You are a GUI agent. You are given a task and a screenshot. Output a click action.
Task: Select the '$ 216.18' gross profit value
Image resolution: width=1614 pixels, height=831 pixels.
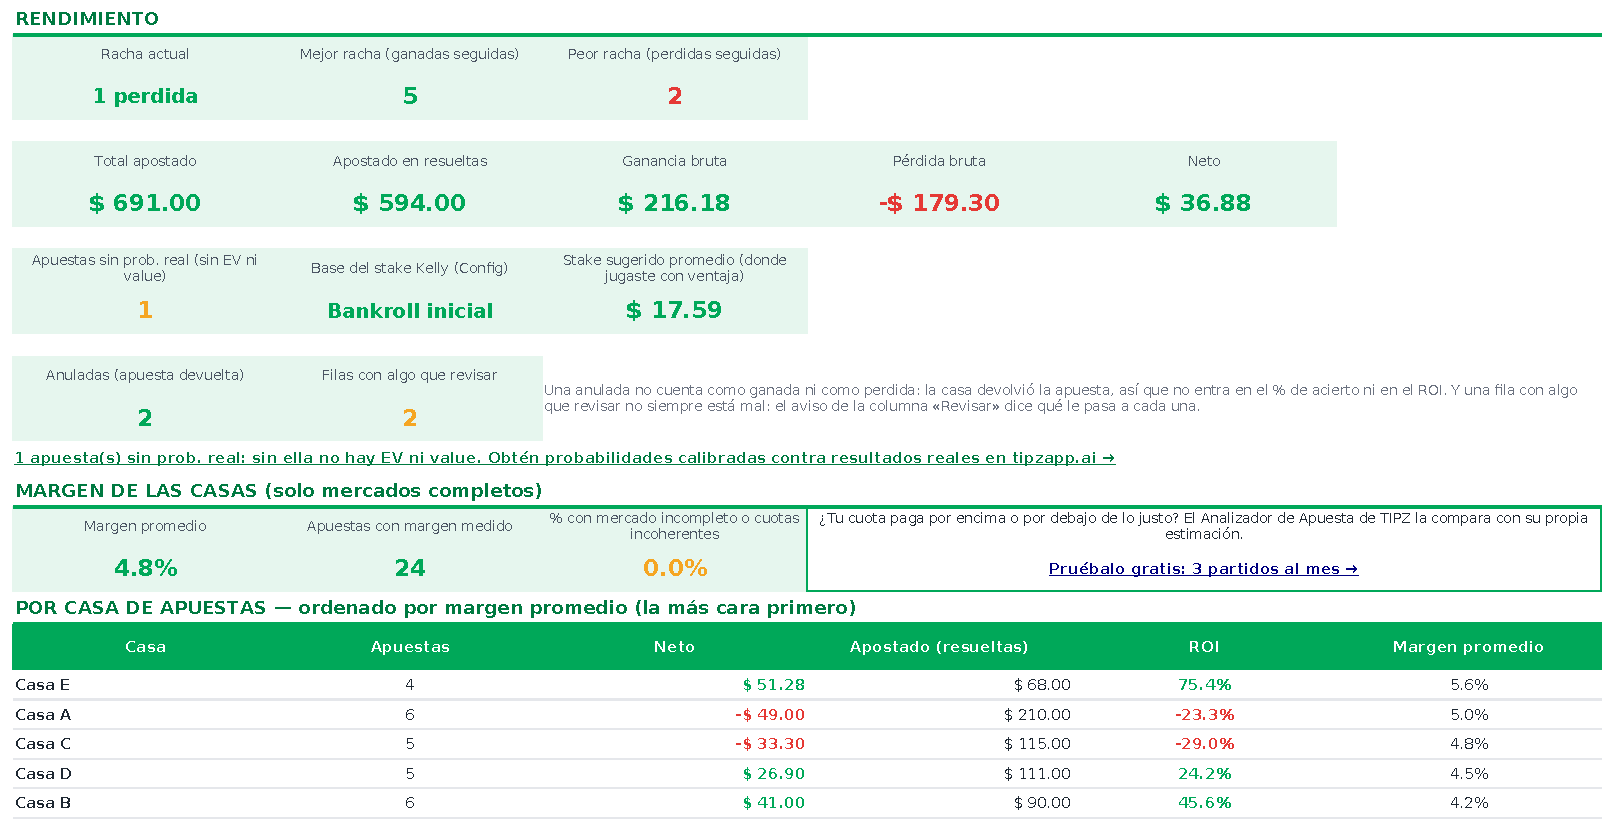point(674,203)
